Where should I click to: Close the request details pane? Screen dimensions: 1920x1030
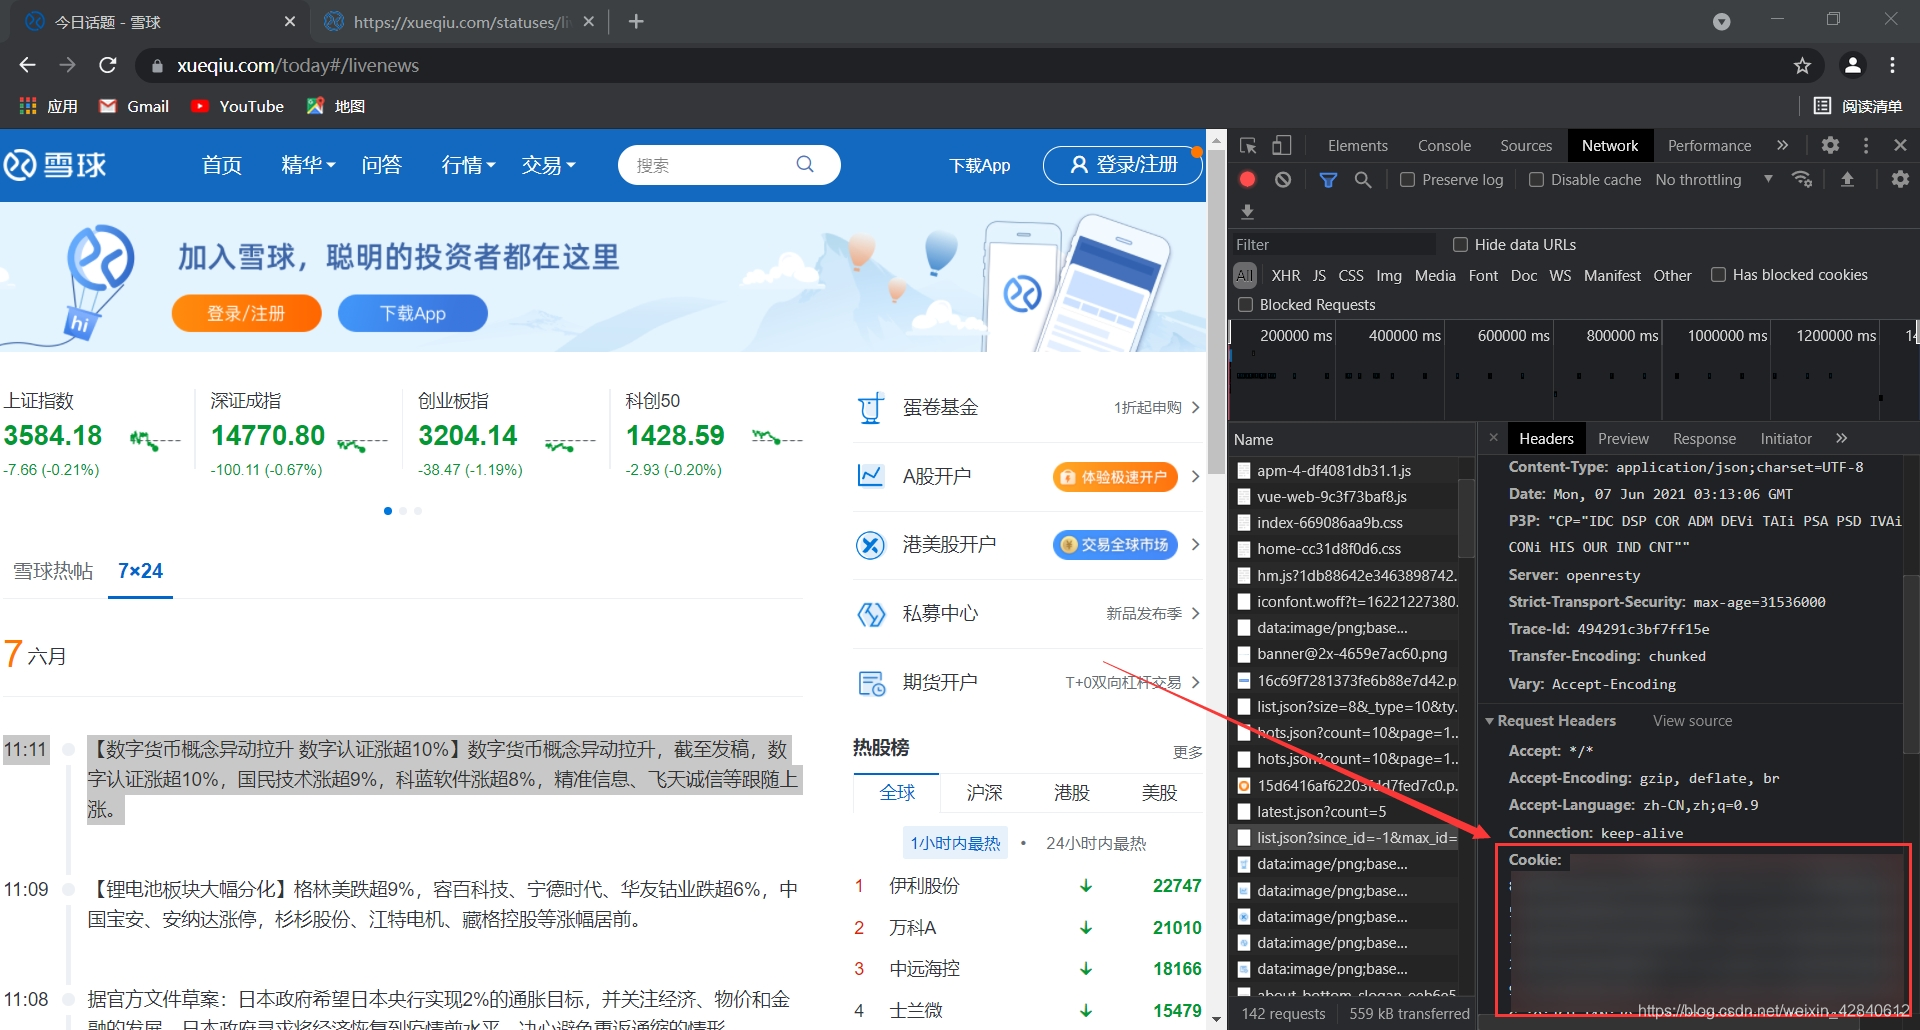(1493, 438)
